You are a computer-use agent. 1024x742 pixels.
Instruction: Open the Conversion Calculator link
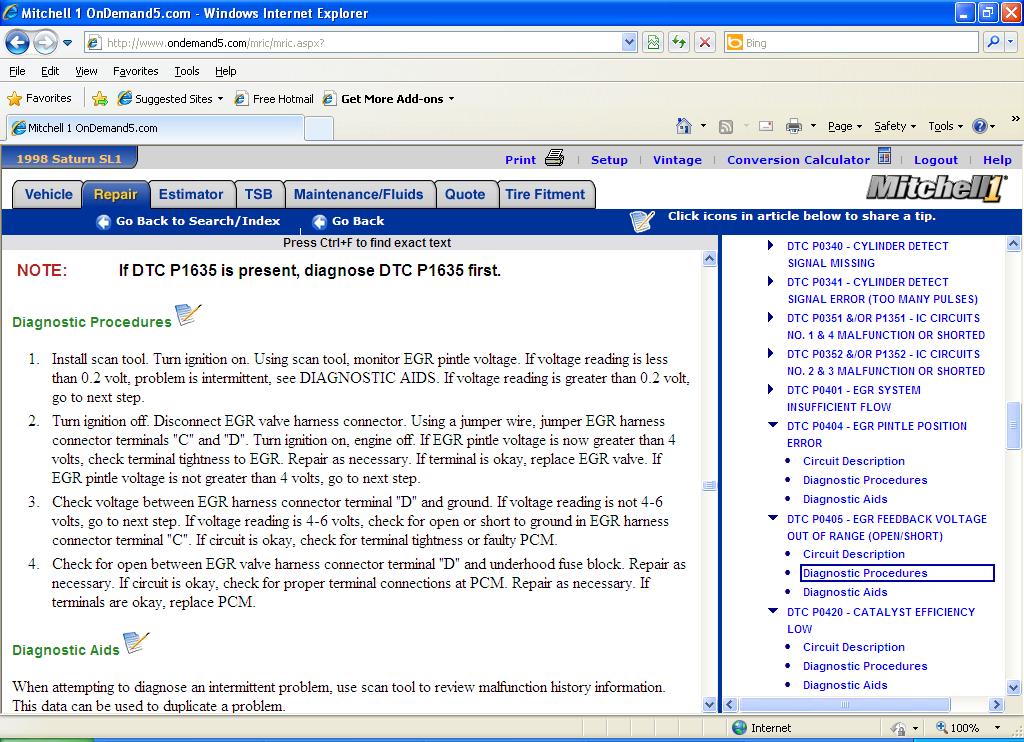click(x=798, y=160)
